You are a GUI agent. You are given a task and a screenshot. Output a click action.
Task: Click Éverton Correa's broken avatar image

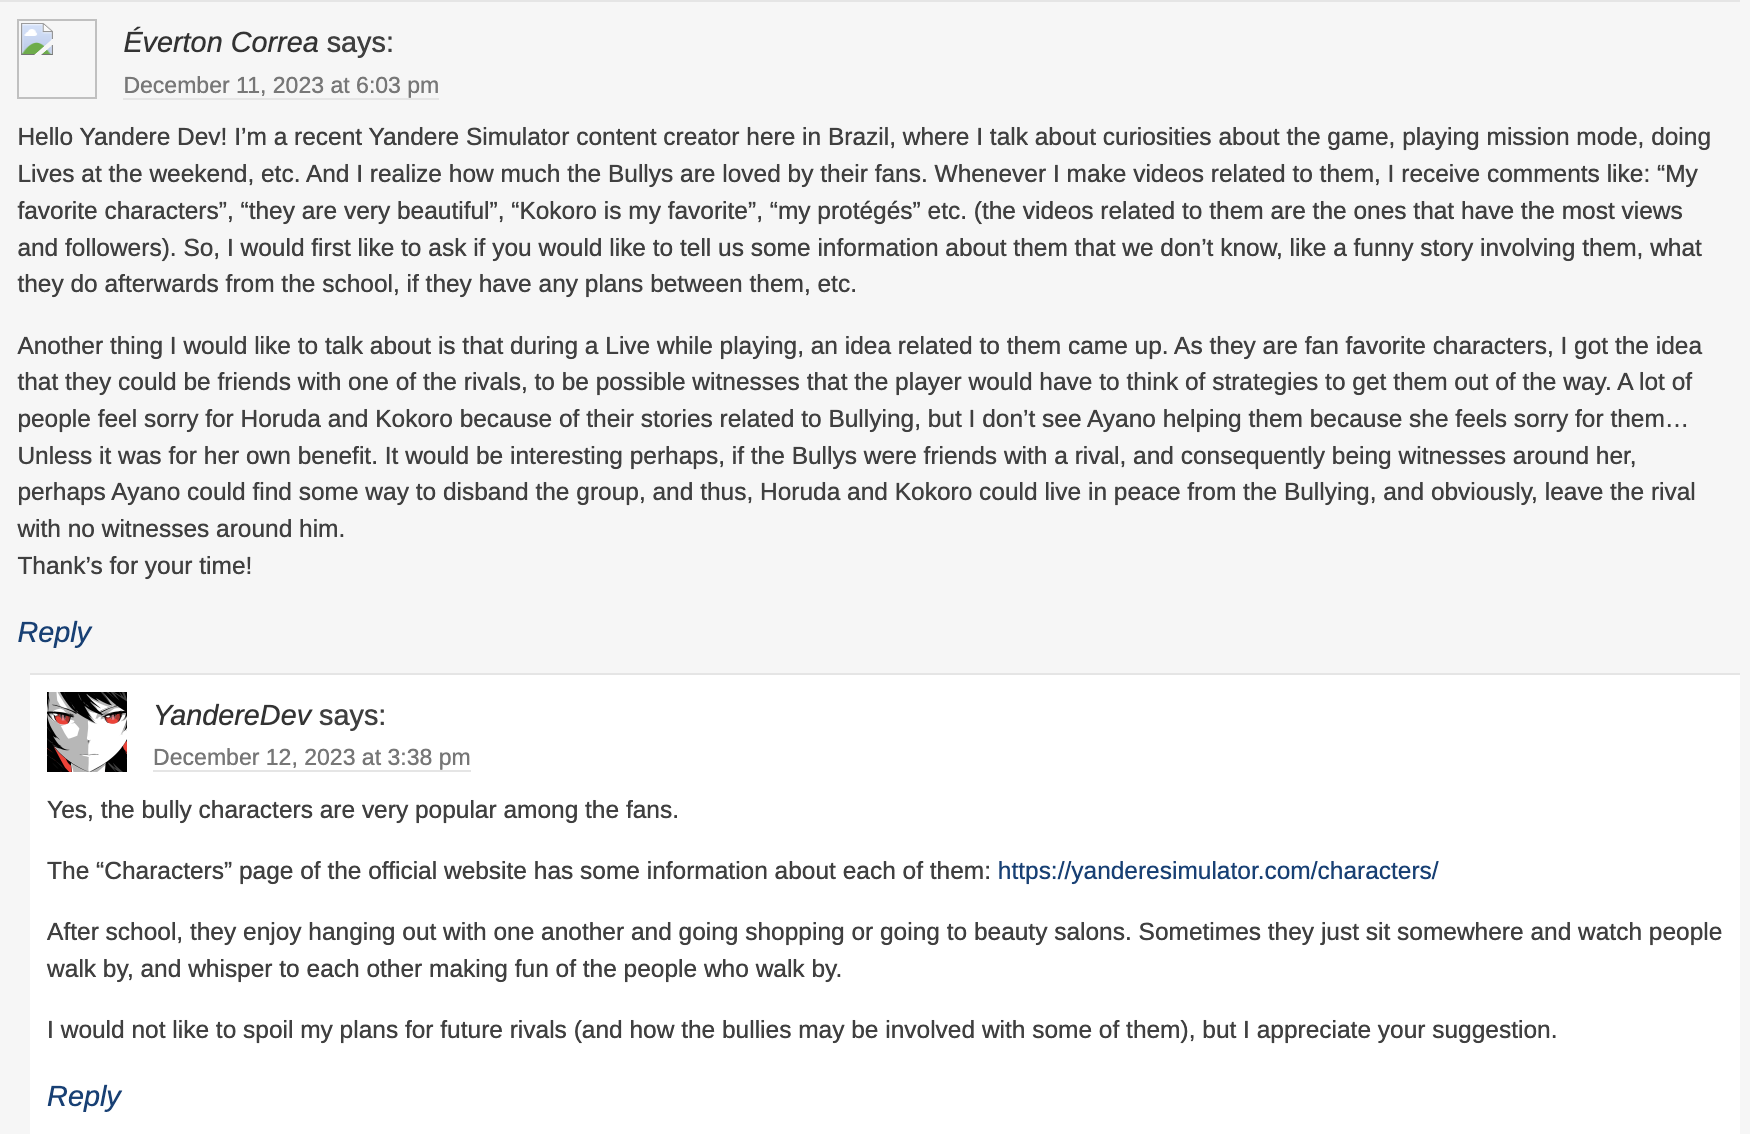(x=57, y=59)
